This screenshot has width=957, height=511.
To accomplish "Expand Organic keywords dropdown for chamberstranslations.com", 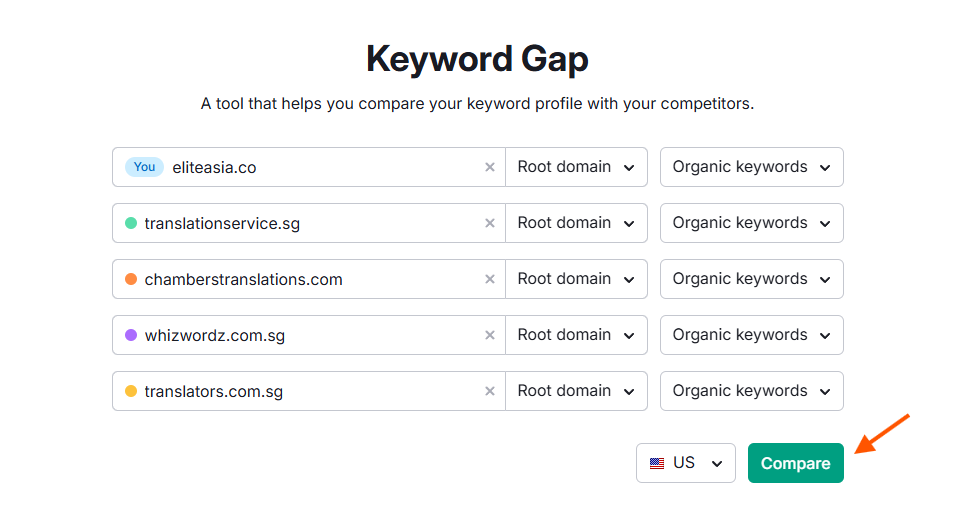I will coord(751,279).
